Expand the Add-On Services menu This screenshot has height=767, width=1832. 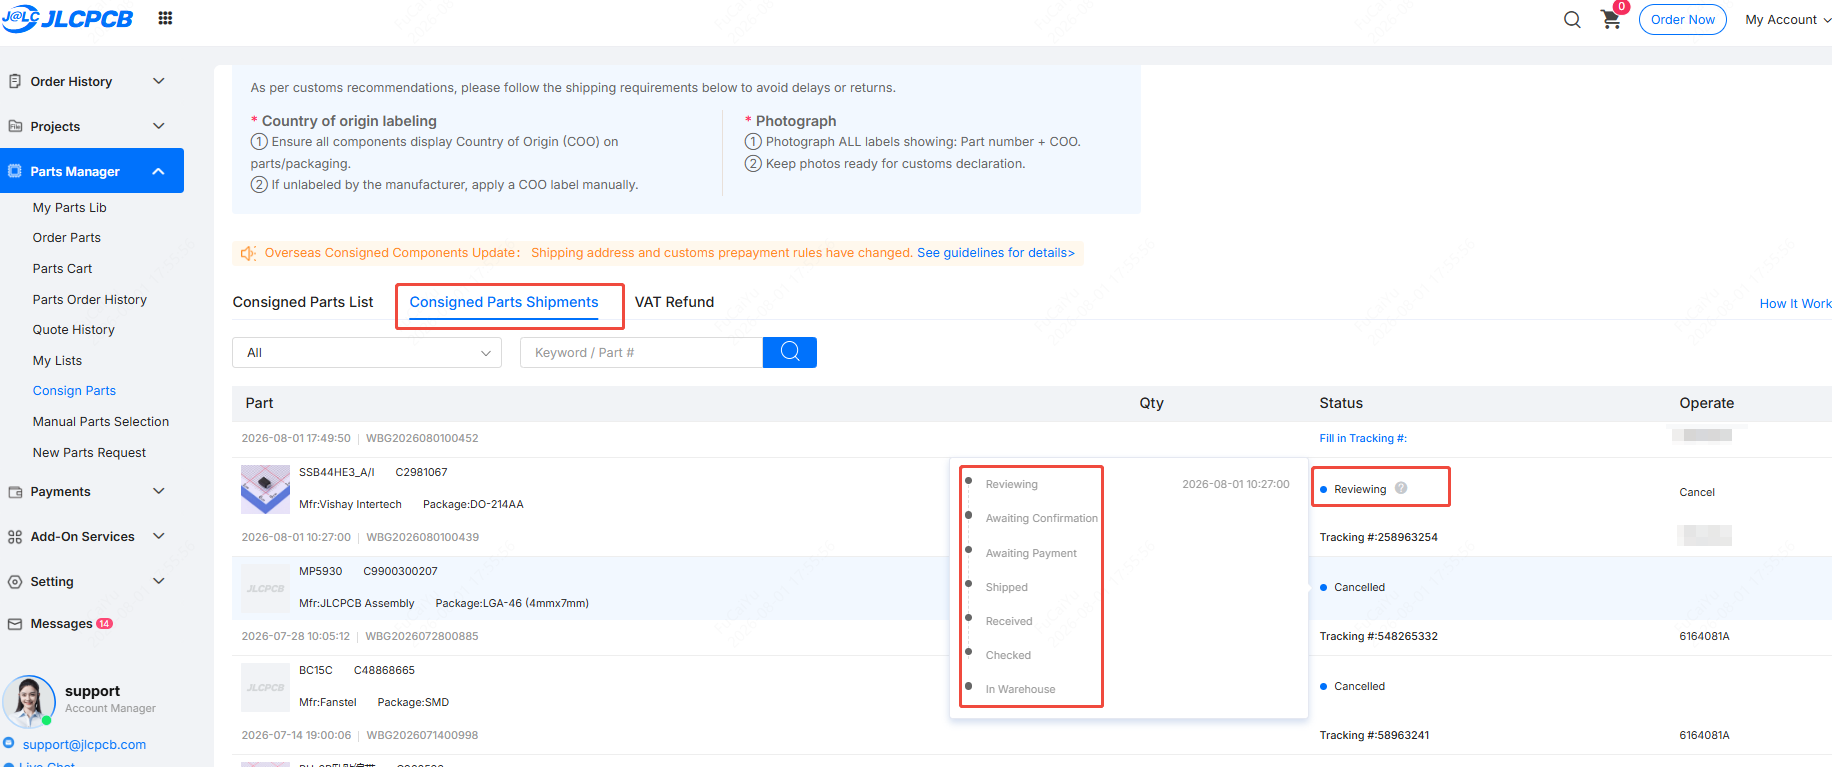(158, 536)
